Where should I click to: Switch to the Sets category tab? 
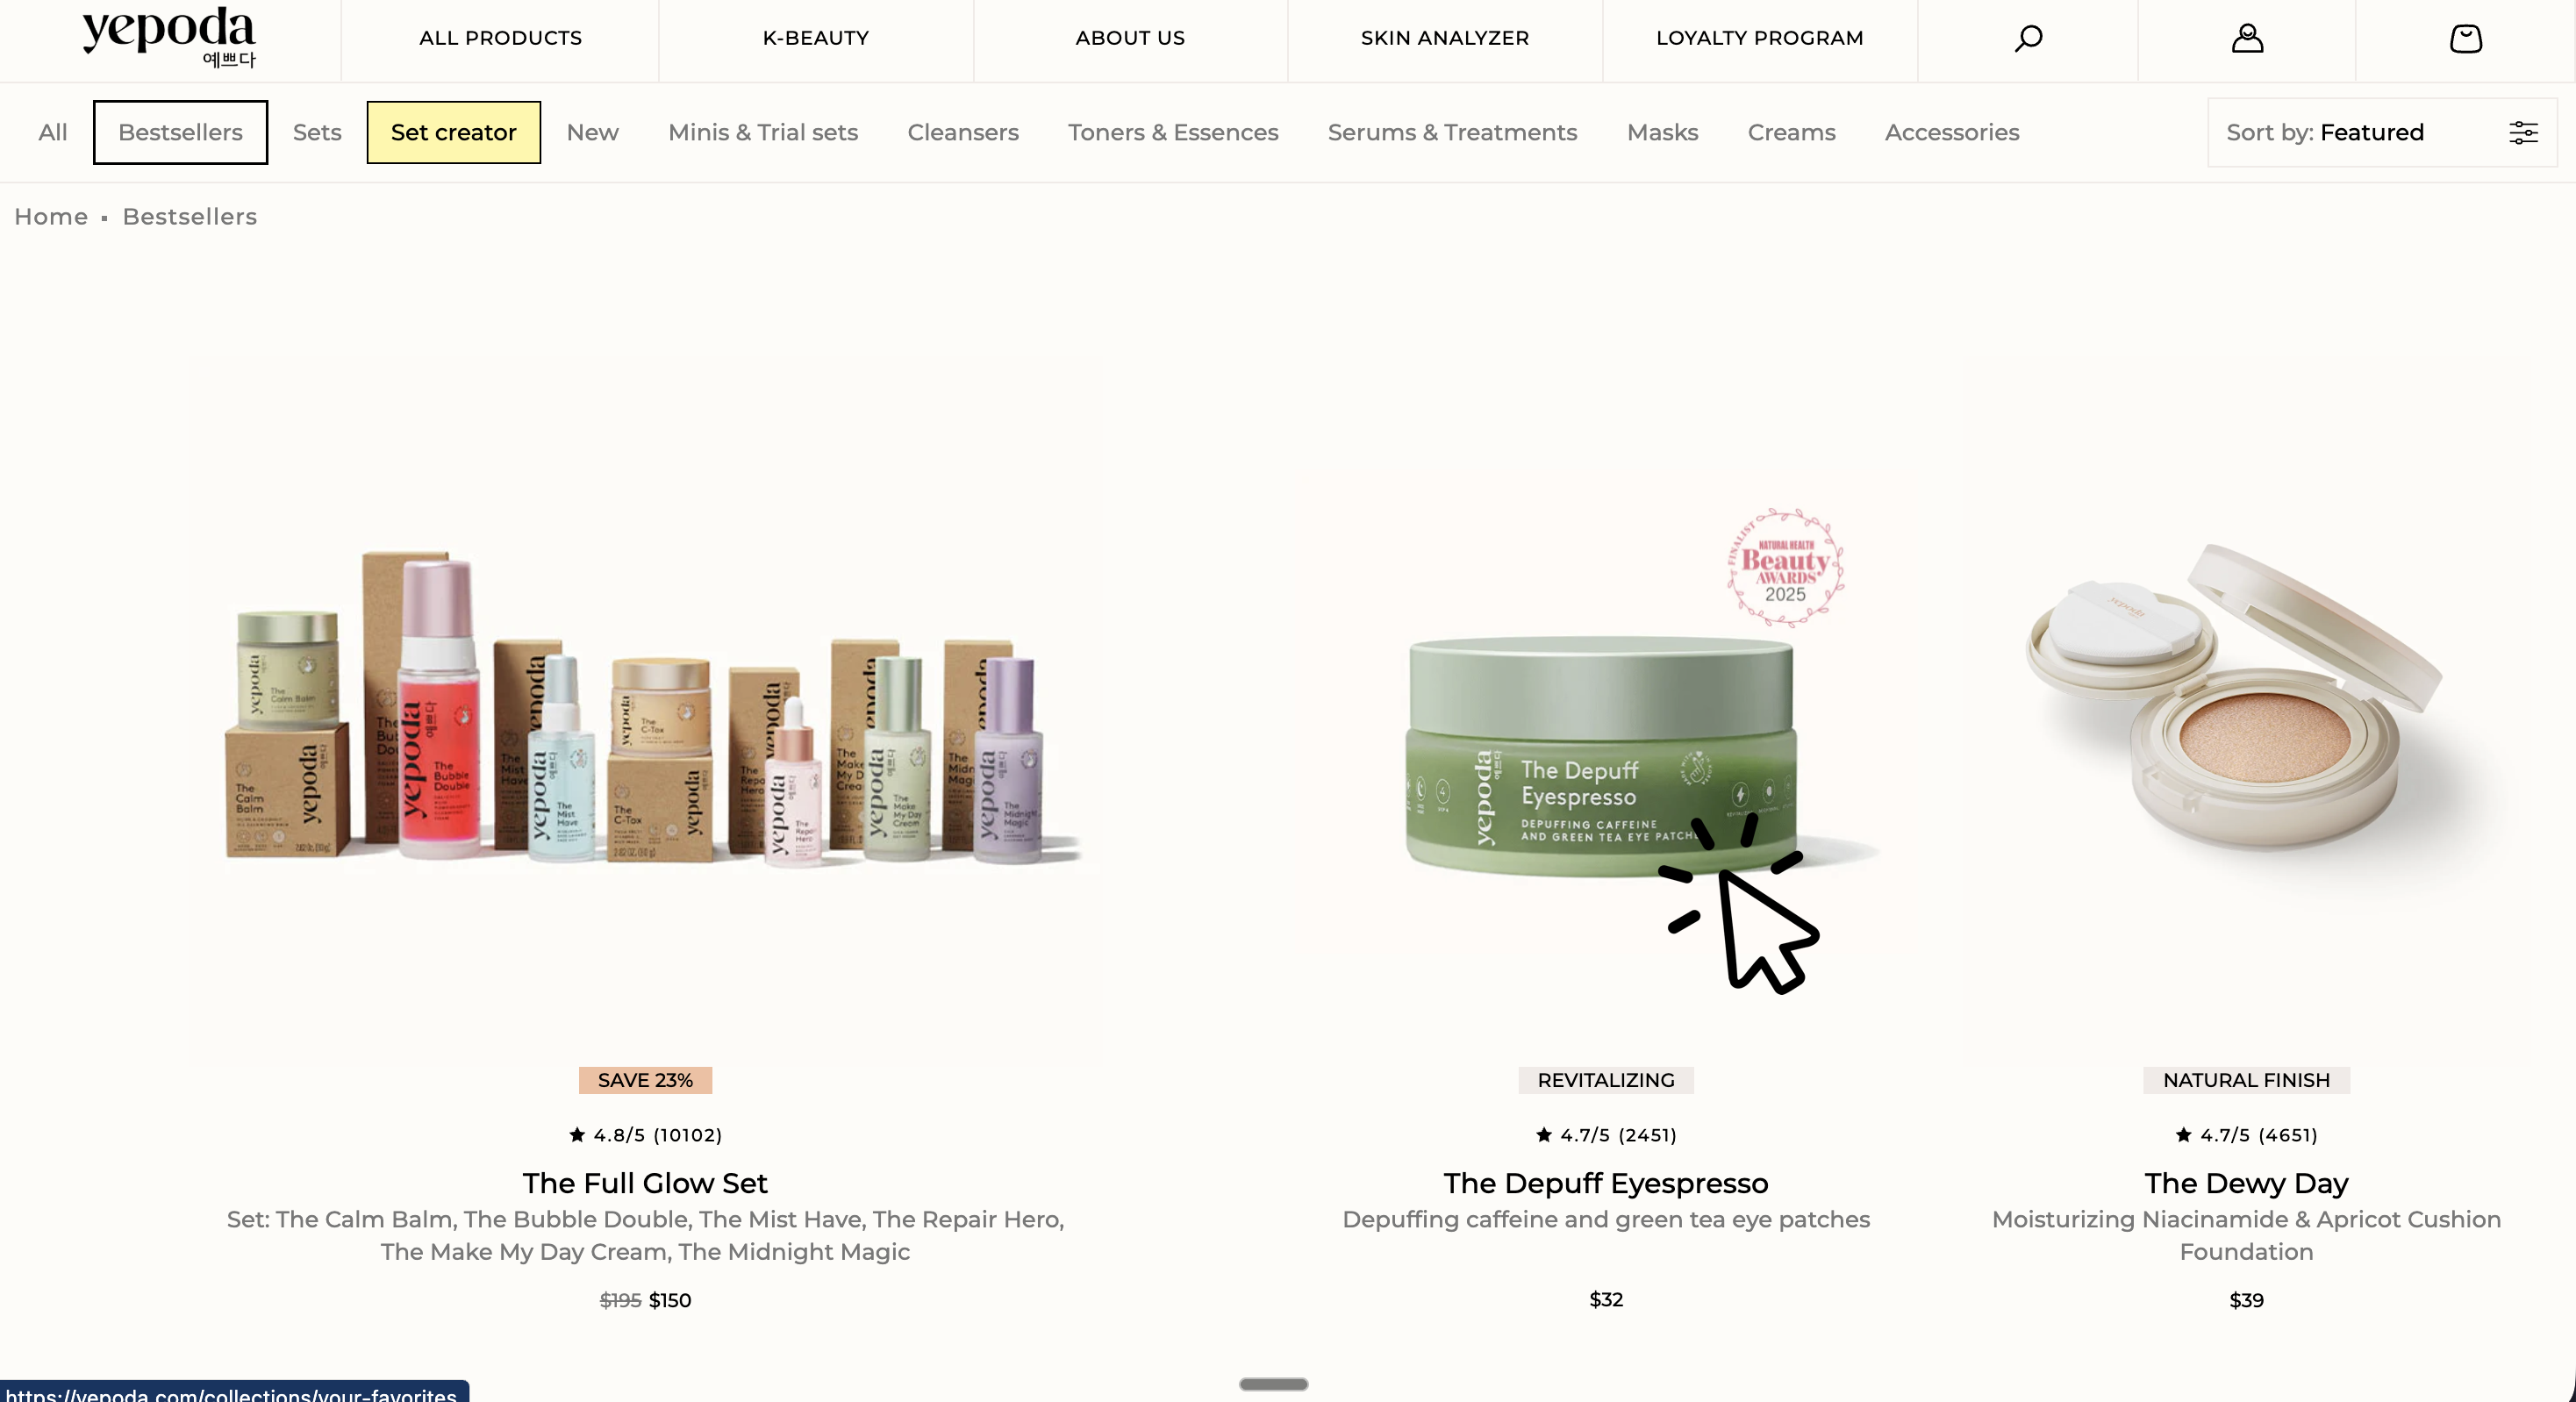pyautogui.click(x=317, y=132)
